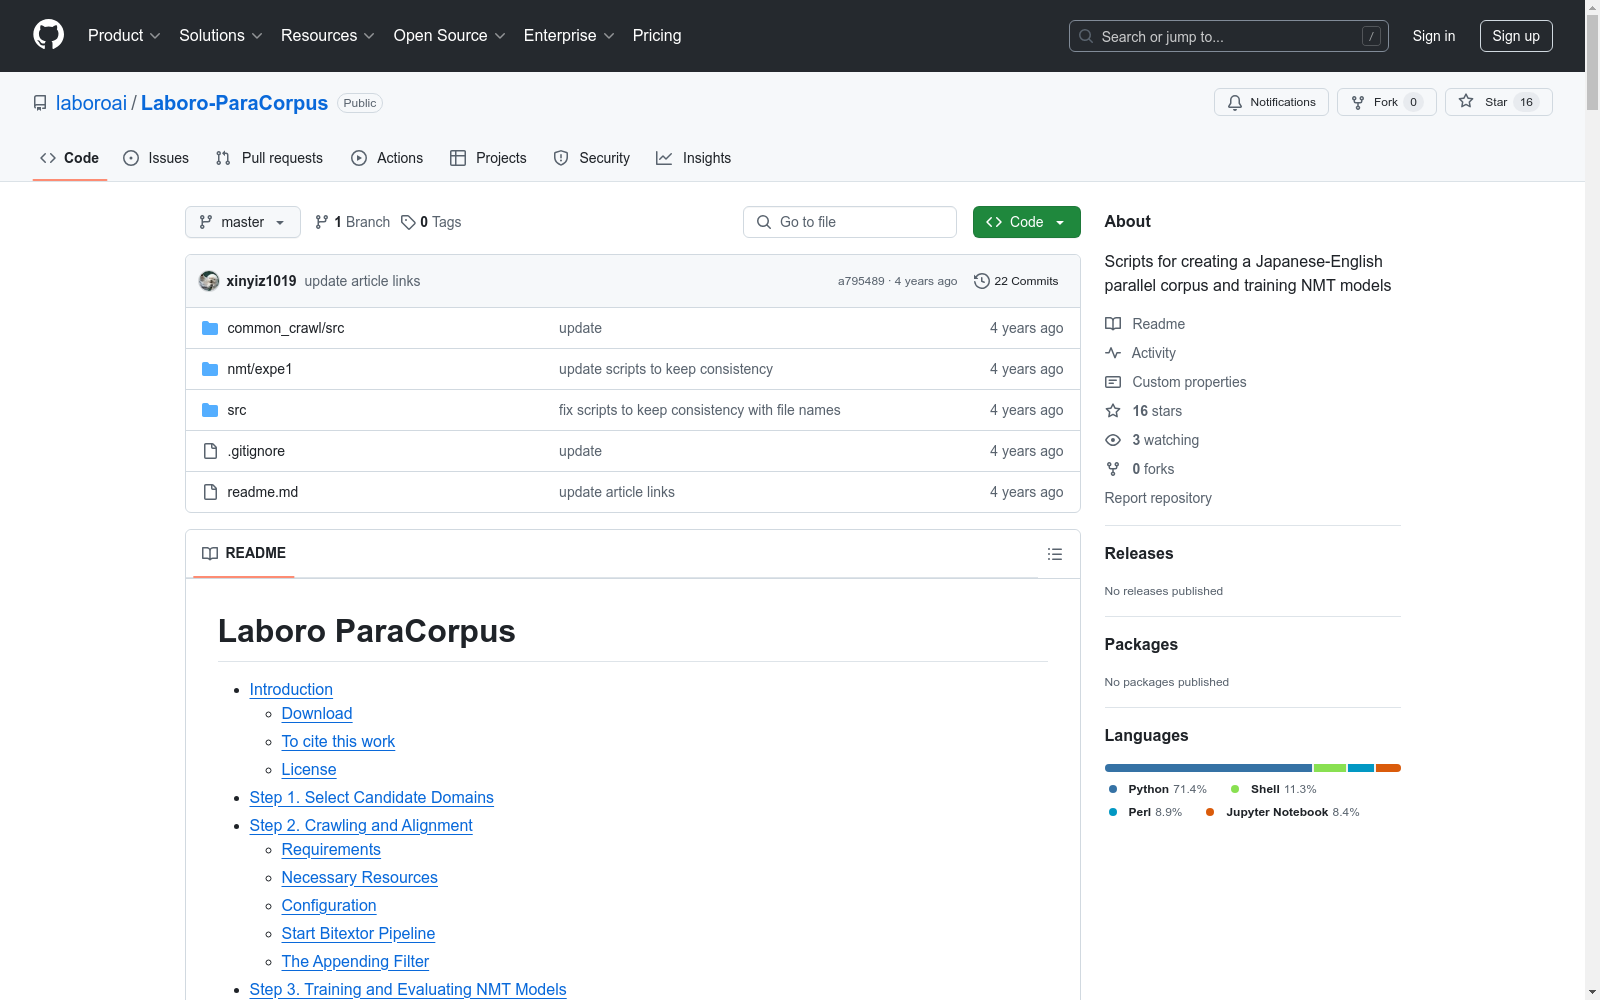Screen dimensions: 1600x1000
Task: Go to the Actions tab
Action: pos(387,158)
